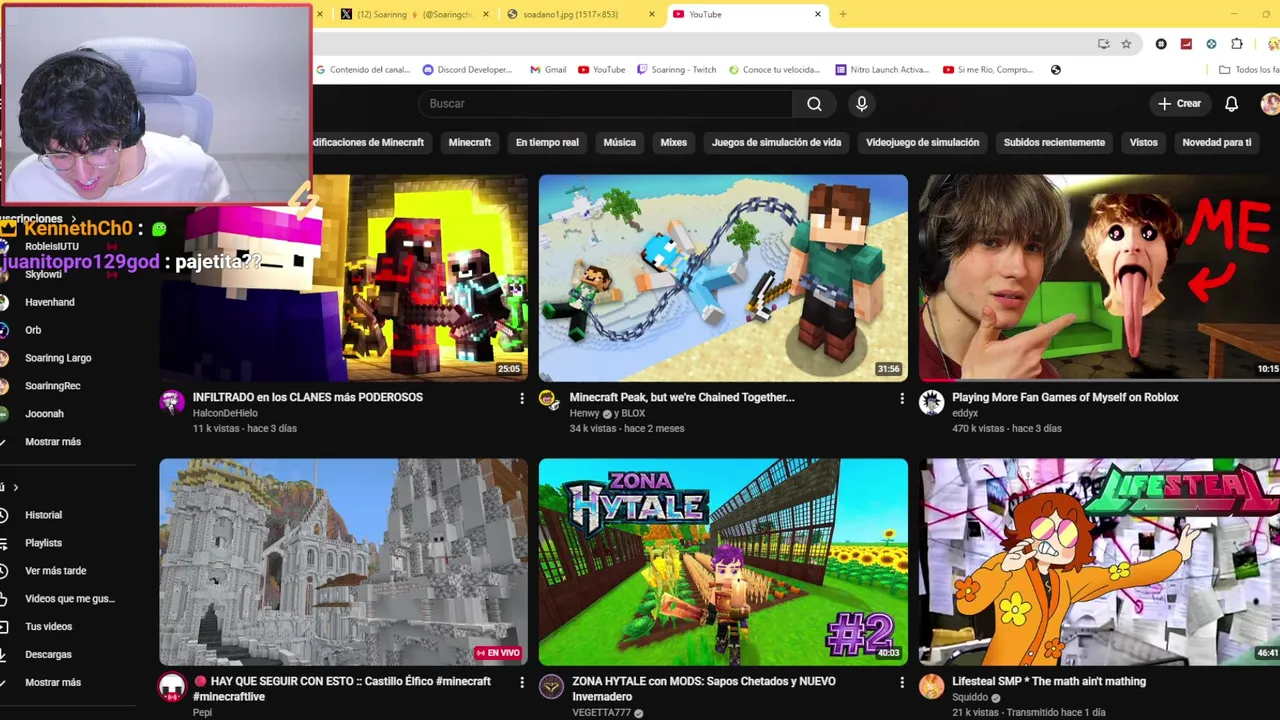Play Castillo Élfico live stream thumbnail

click(x=343, y=562)
